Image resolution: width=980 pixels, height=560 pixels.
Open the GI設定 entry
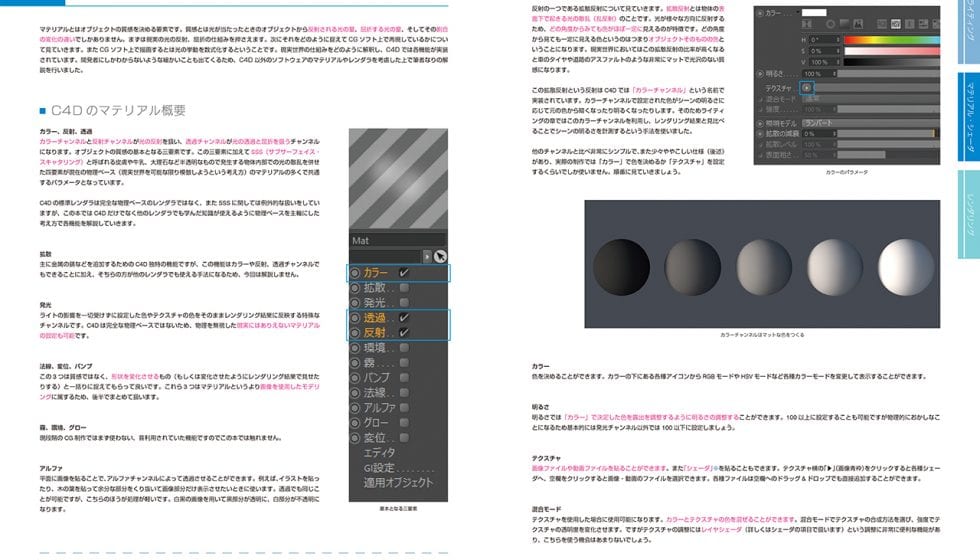379,468
